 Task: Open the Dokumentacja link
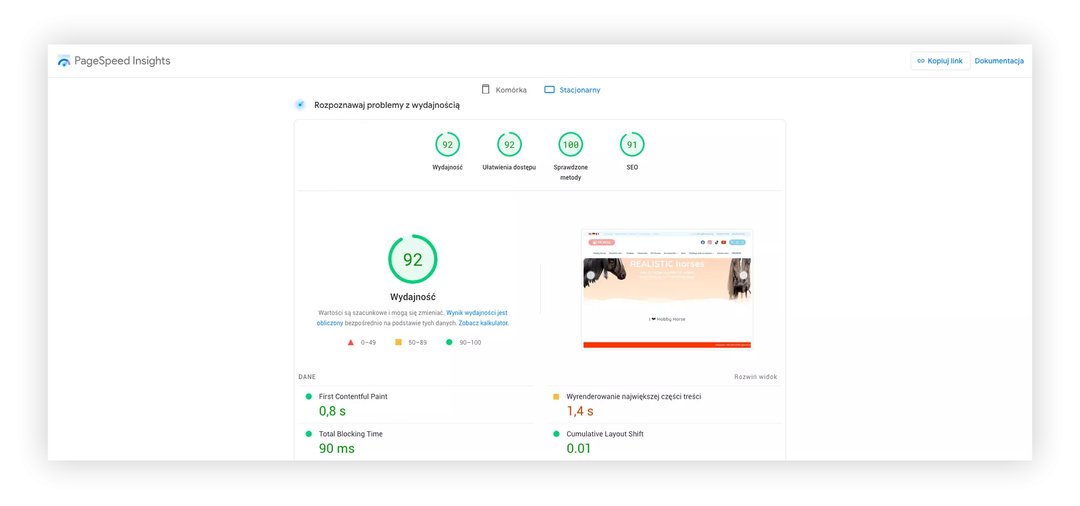[x=998, y=61]
